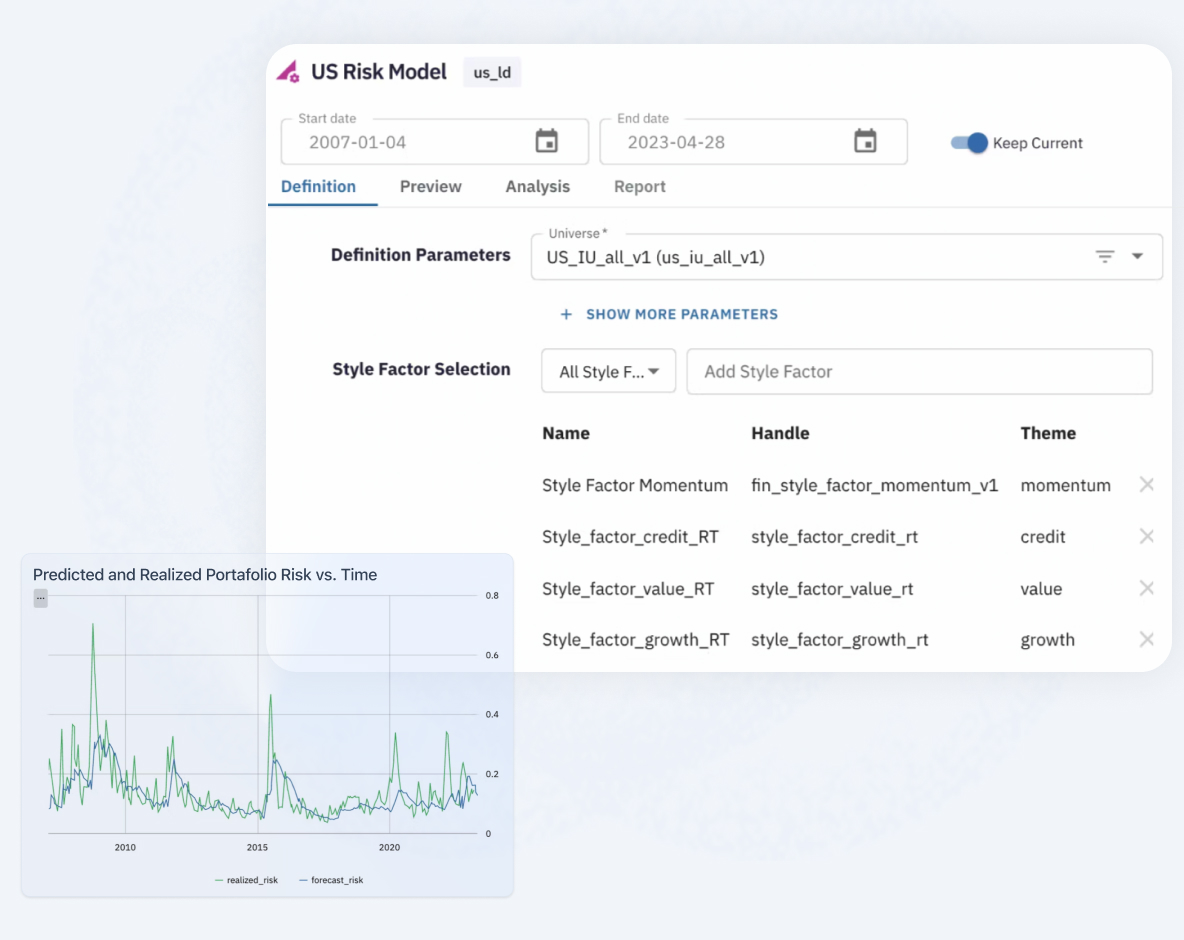Click the Handle column header
Image resolution: width=1184 pixels, height=940 pixels.
click(780, 433)
